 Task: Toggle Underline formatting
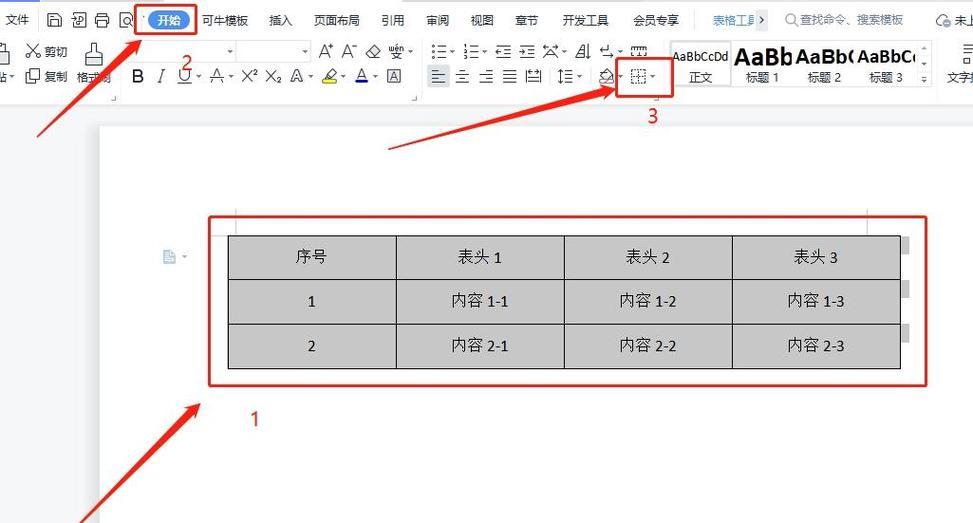184,76
